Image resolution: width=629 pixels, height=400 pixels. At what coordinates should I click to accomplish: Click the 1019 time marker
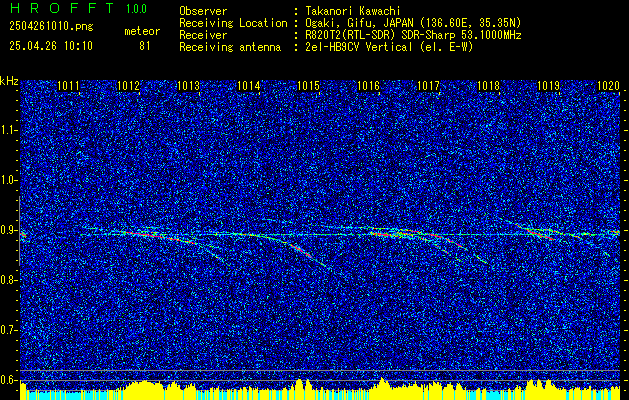point(548,86)
